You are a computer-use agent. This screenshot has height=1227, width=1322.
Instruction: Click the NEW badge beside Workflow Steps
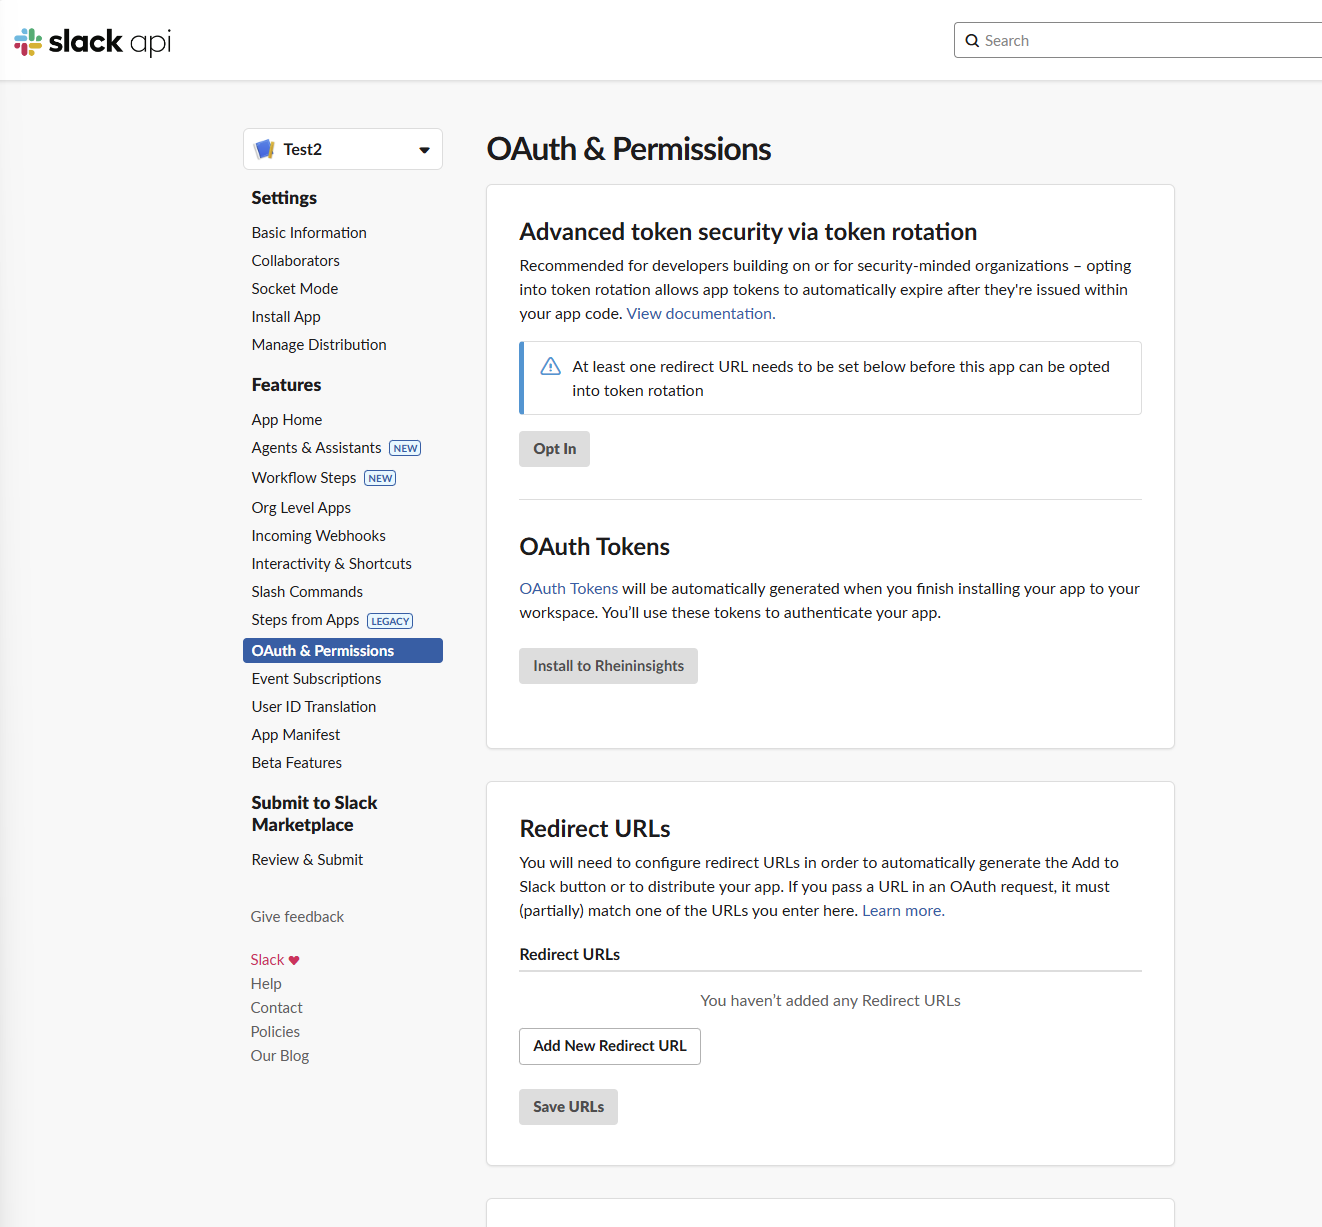(x=380, y=478)
